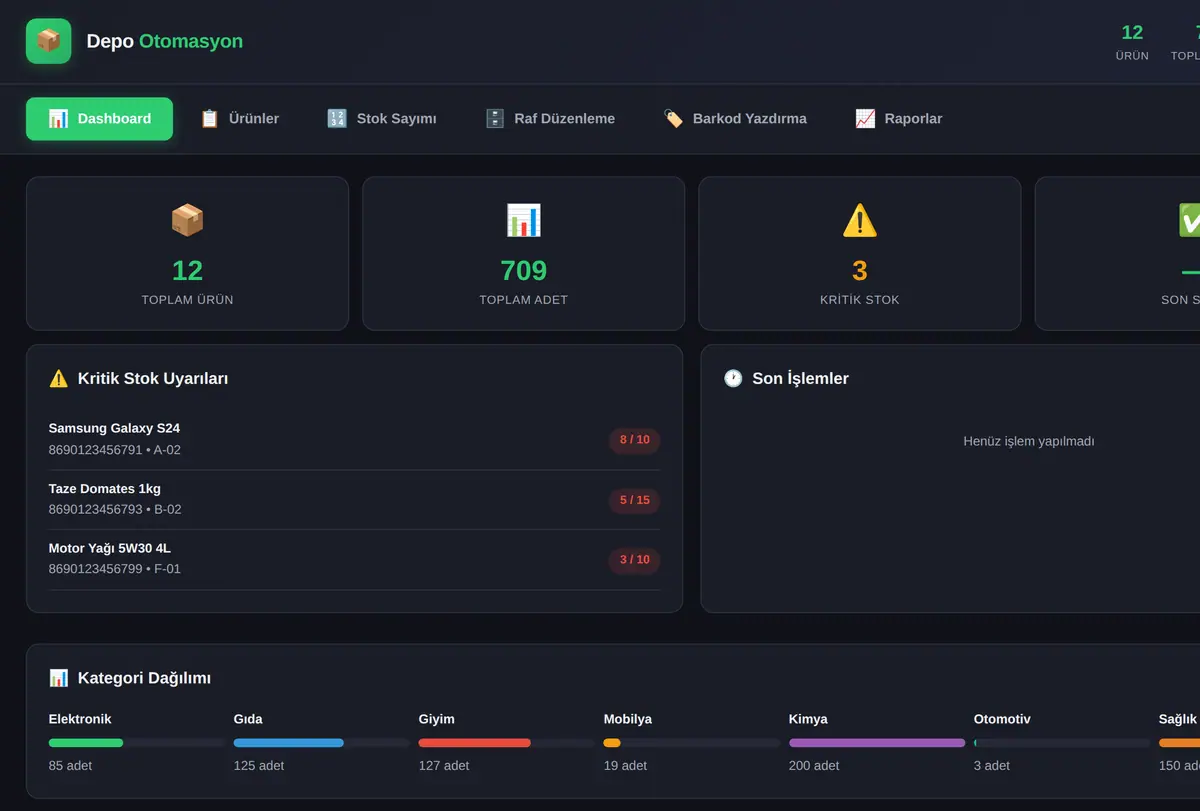Click the 3 / 10 stock badge

(x=635, y=560)
